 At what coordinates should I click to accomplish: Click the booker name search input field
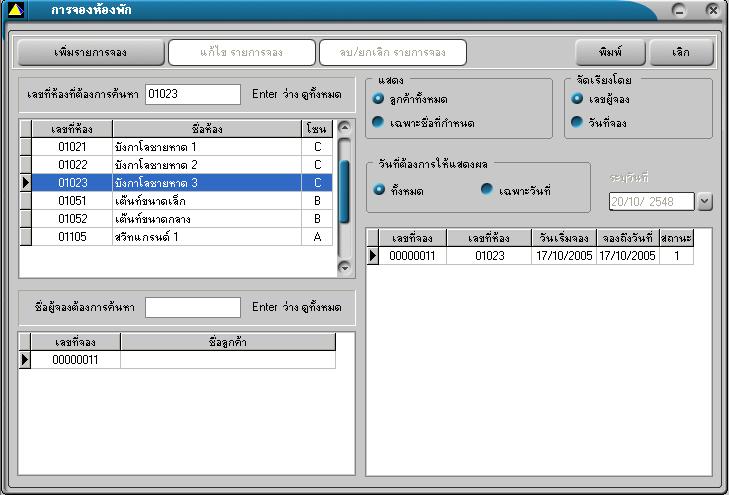coord(192,307)
